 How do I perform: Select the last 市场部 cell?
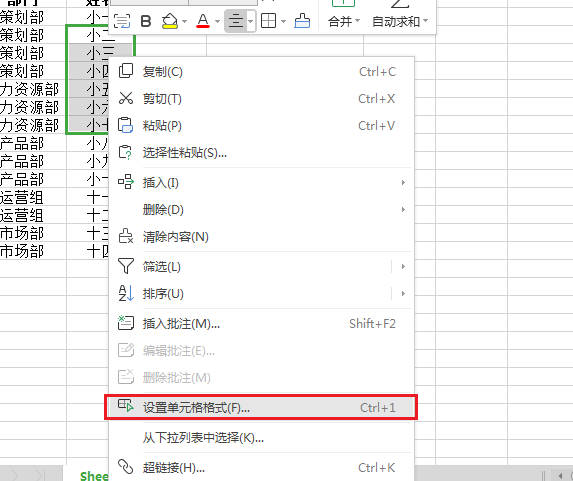(33, 251)
